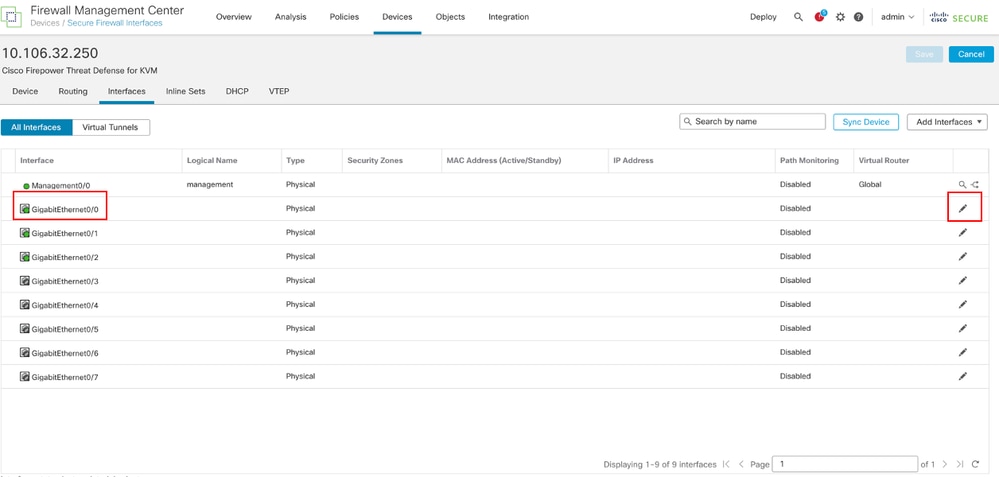Switch to the Routing tab
This screenshot has width=999, height=477.
73,92
